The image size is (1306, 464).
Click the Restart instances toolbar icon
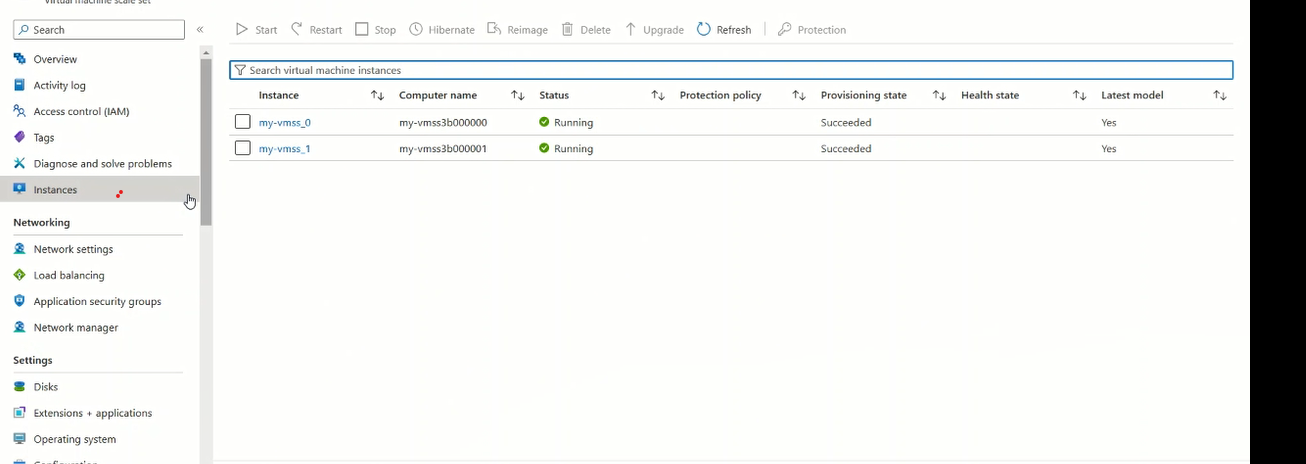coord(297,30)
